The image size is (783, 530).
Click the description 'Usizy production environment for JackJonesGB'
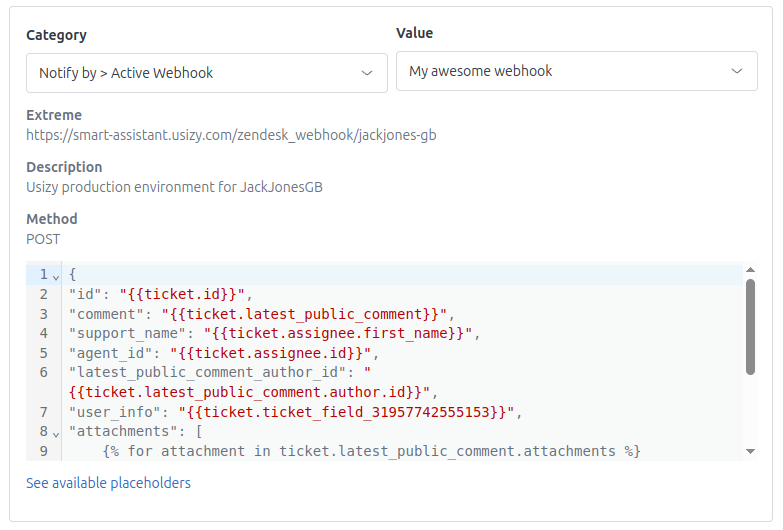pos(174,187)
